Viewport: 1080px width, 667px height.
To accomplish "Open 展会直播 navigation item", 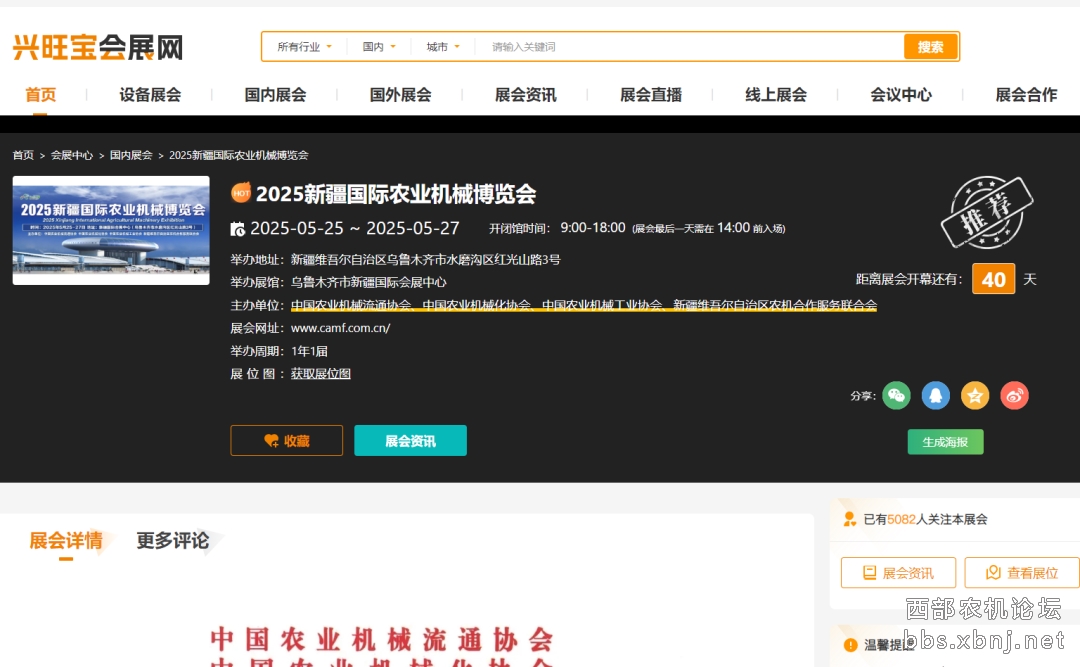I will coord(651,95).
